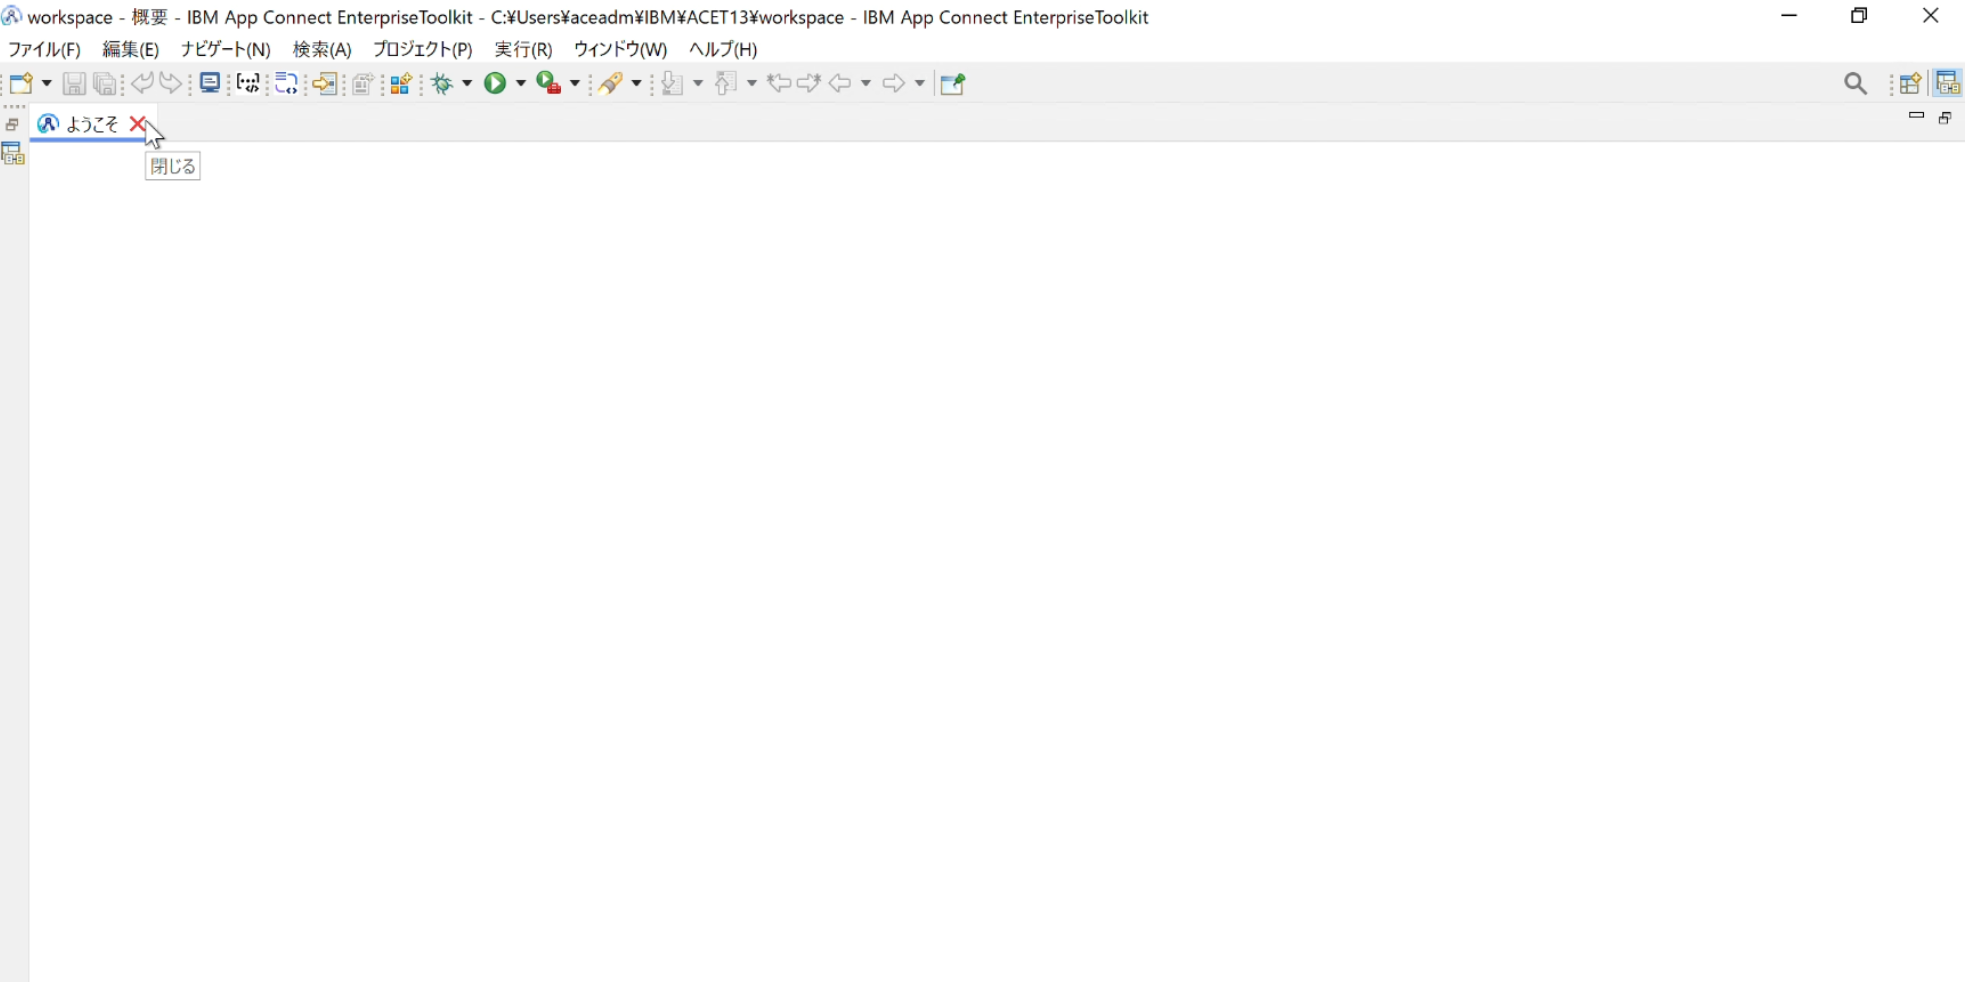Click the Debug bug icon
The image size is (1965, 982).
(x=443, y=84)
